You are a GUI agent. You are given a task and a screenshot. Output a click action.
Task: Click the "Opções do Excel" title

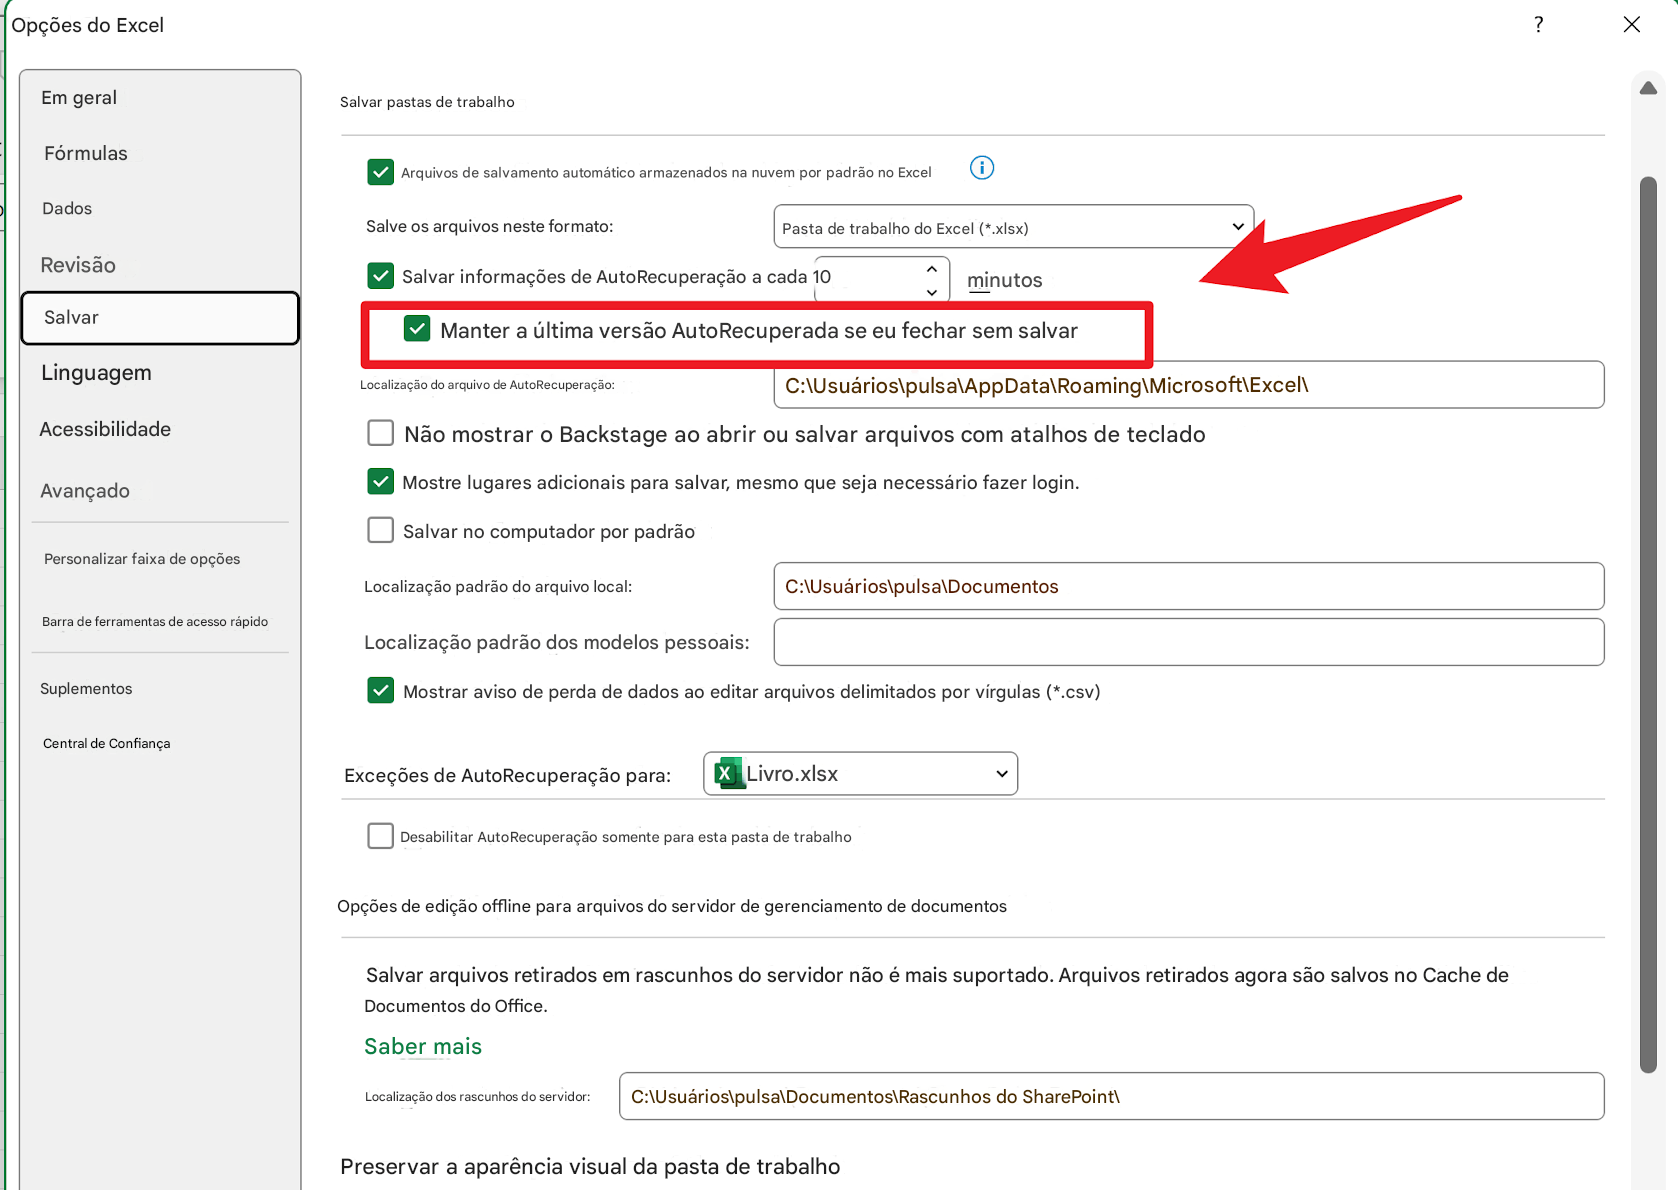[x=87, y=25]
